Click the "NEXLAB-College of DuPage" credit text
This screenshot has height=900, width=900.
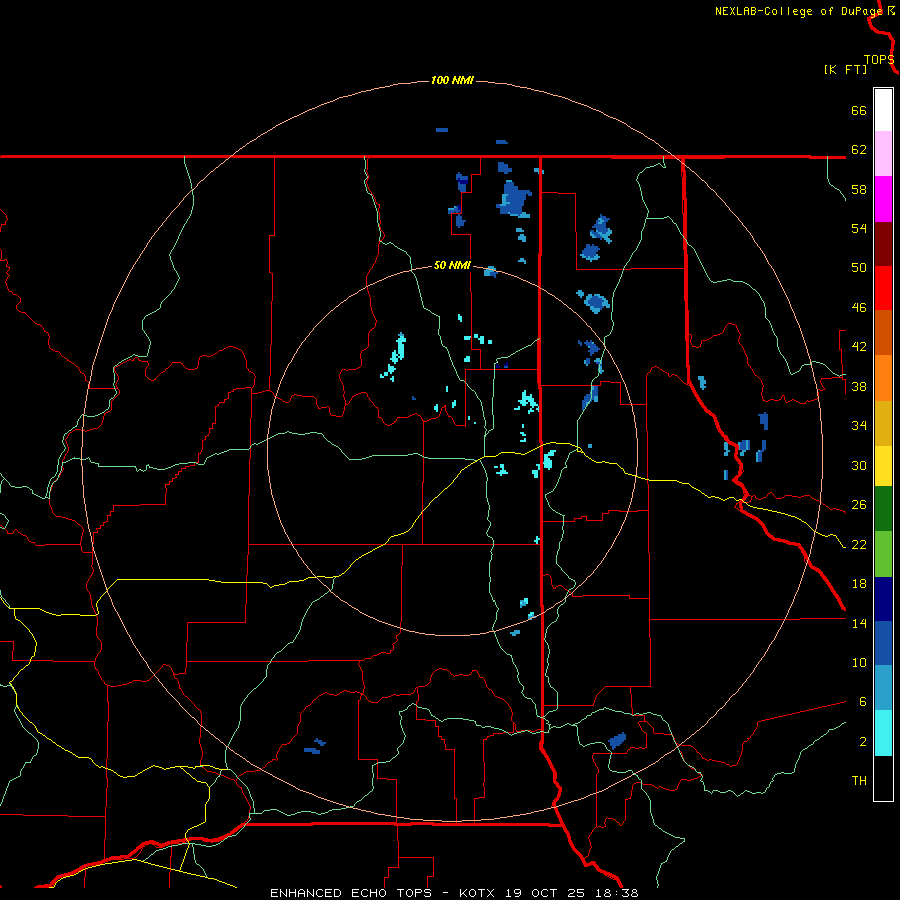click(x=798, y=11)
